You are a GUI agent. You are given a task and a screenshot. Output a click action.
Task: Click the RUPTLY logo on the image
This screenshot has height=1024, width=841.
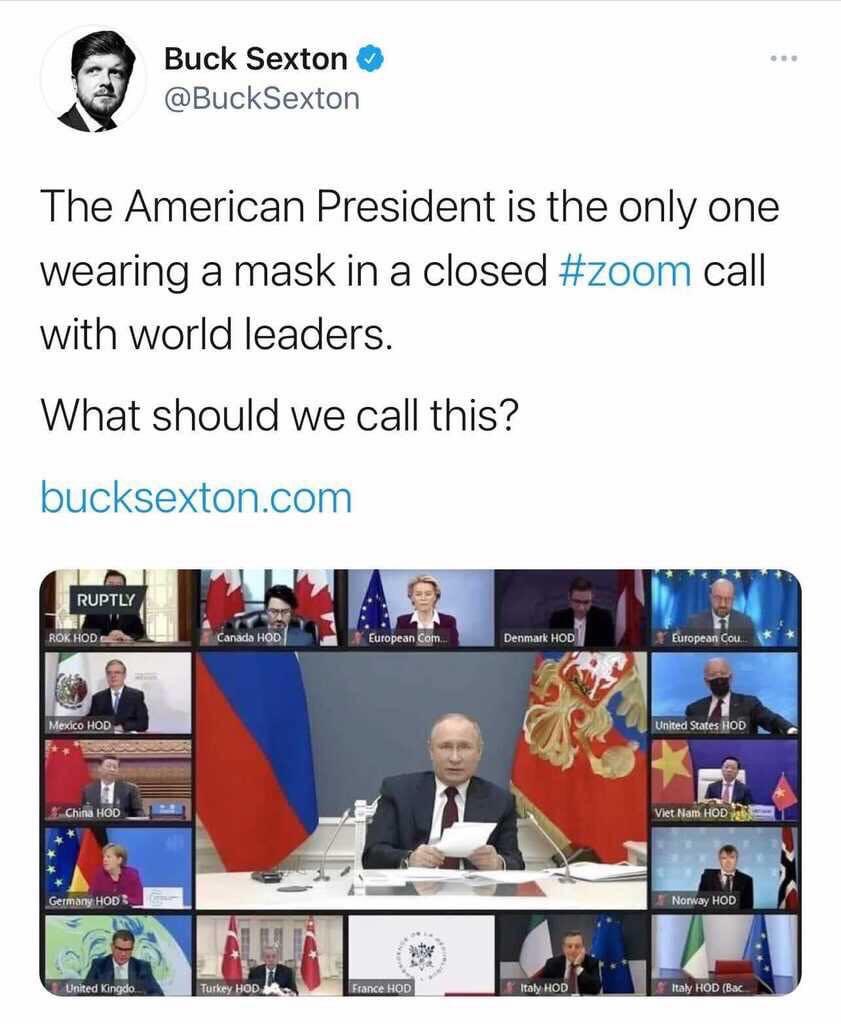(106, 598)
